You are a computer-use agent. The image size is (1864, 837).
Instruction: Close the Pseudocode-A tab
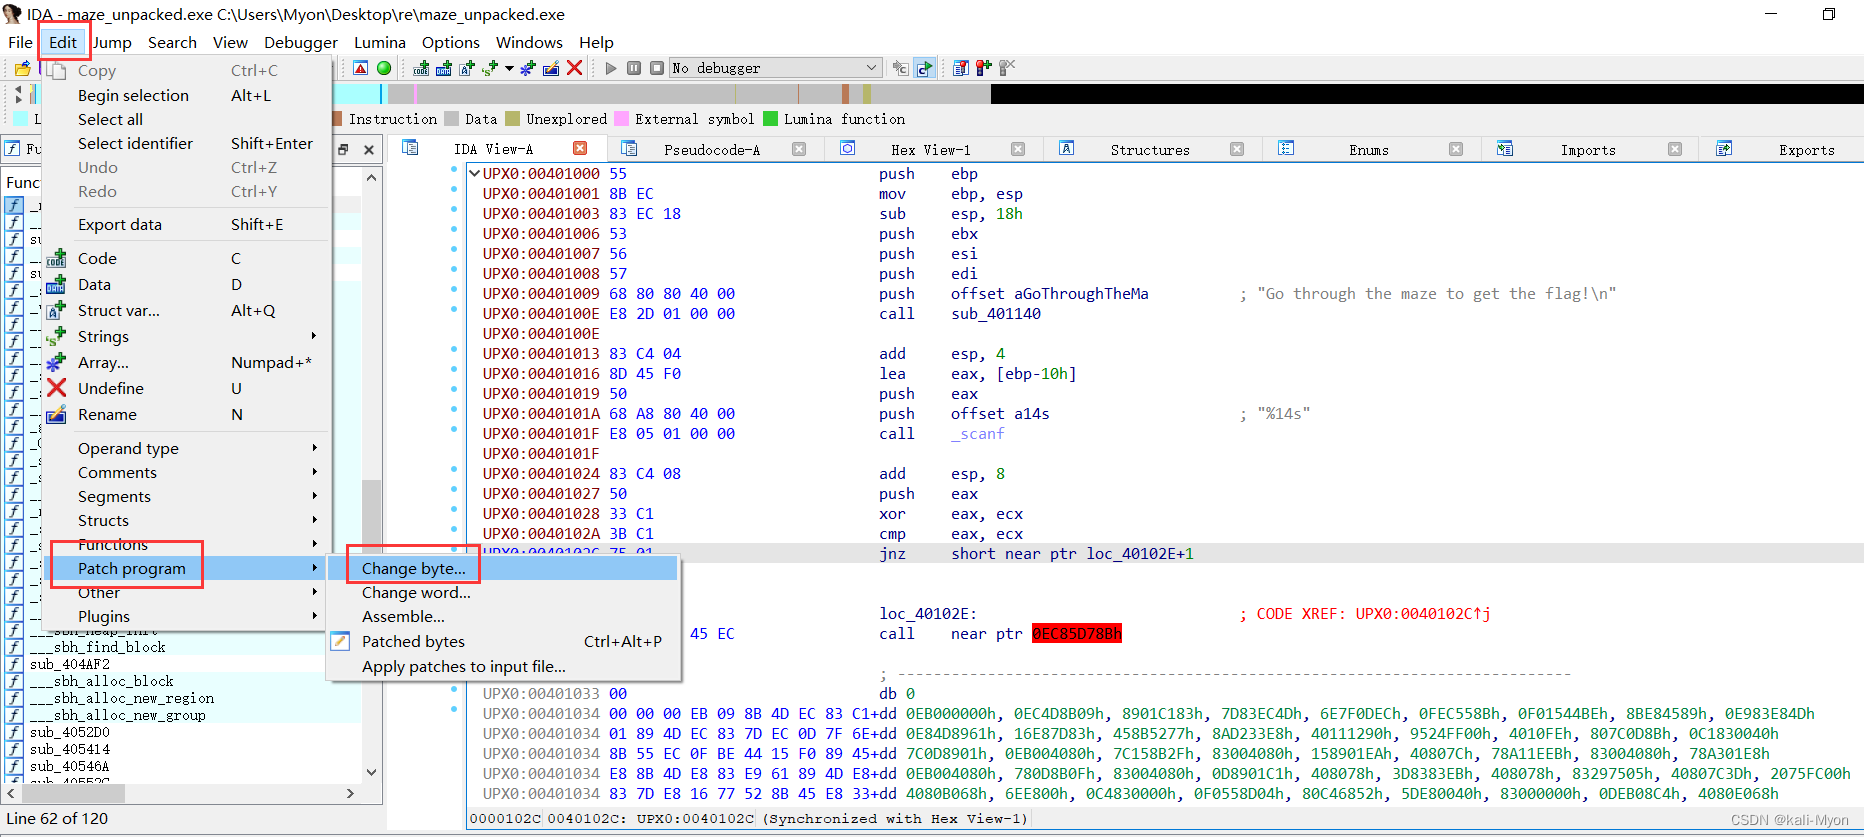point(799,149)
